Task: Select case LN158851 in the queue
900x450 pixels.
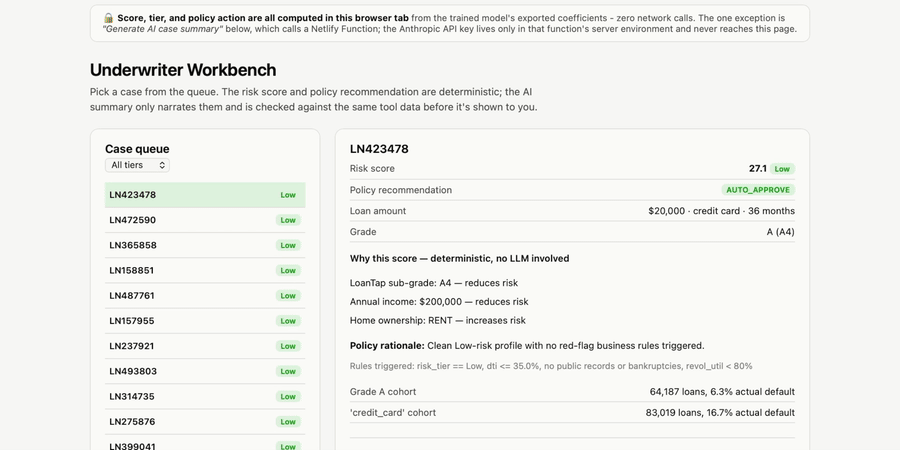Action: pos(205,271)
